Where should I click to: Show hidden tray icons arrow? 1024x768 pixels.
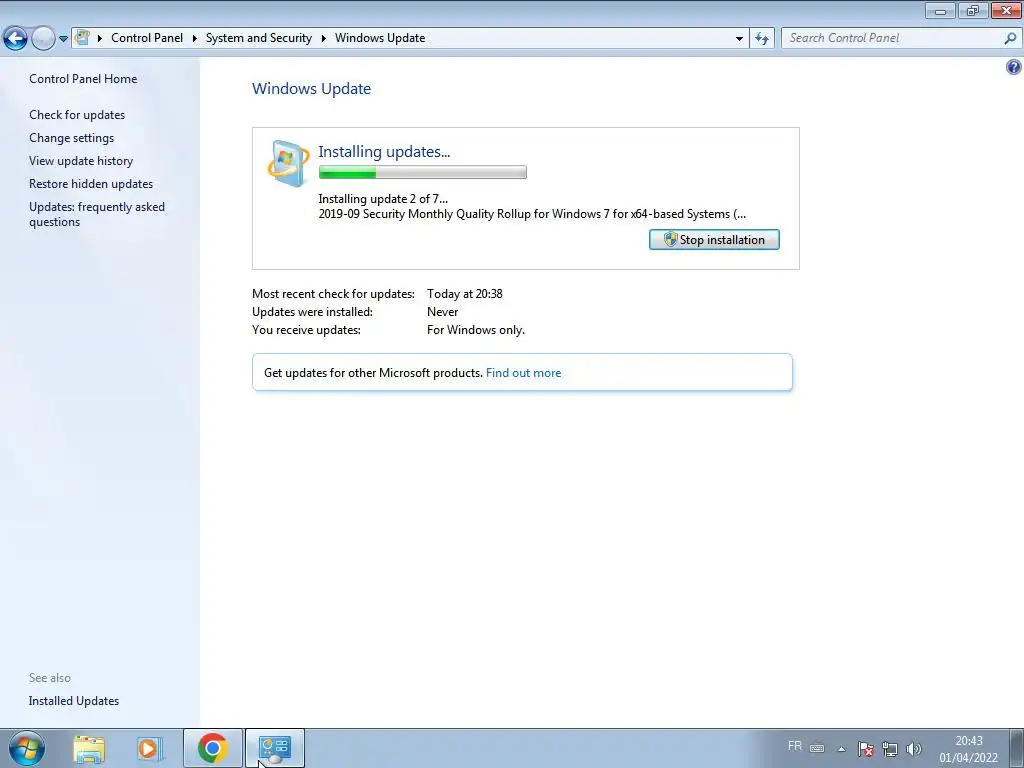coord(842,749)
